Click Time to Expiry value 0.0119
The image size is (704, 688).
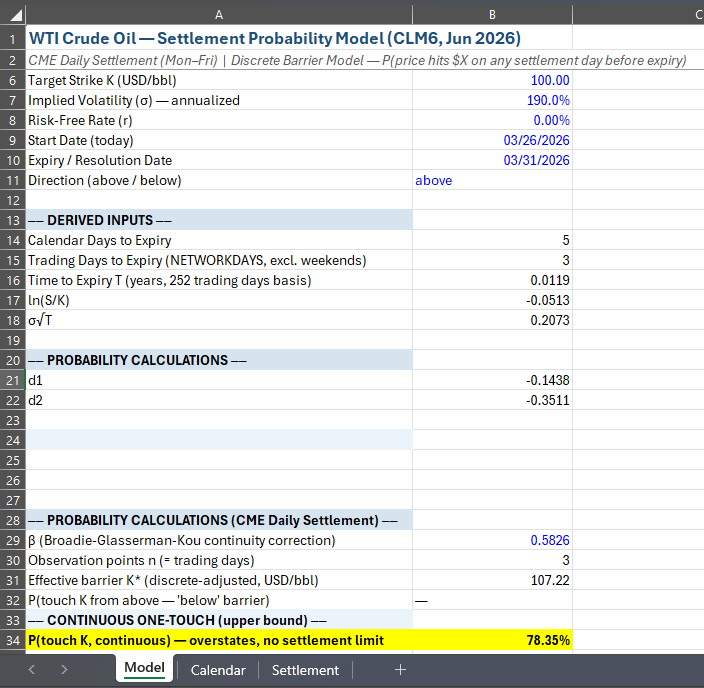point(493,280)
